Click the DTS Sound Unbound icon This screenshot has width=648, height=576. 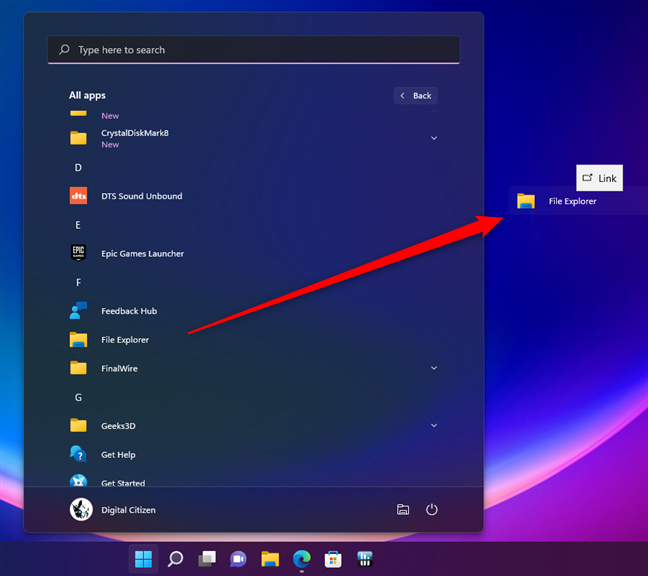78,196
